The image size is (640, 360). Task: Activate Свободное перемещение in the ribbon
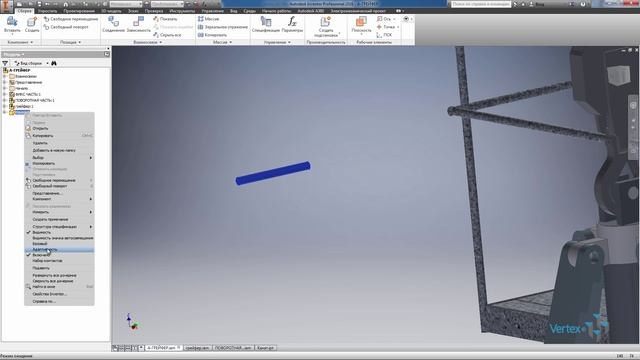[71, 19]
